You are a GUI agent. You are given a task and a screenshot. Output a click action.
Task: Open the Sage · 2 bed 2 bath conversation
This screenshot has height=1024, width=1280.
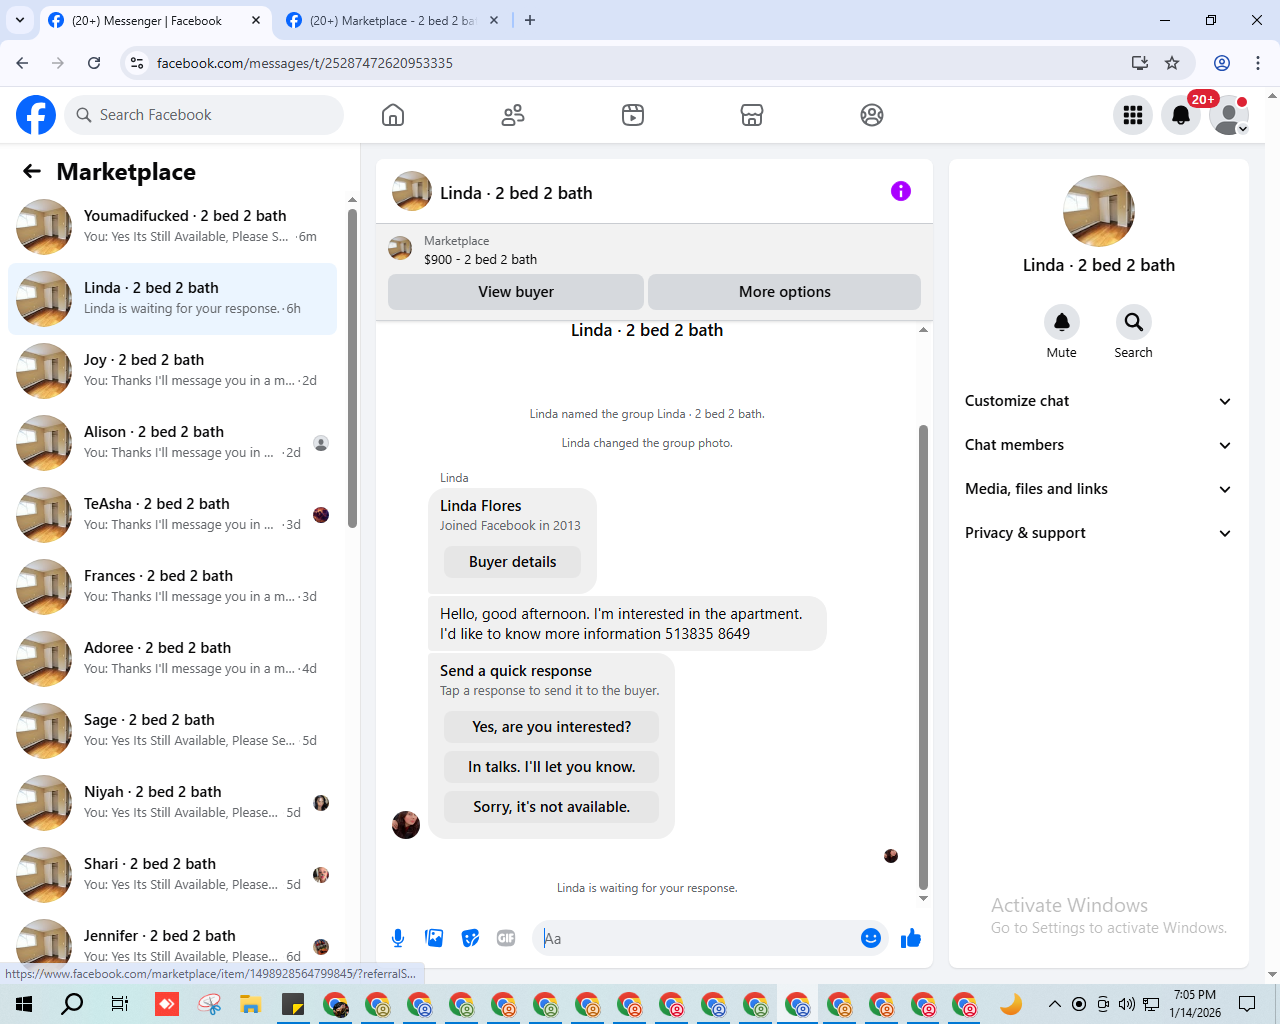tap(172, 731)
